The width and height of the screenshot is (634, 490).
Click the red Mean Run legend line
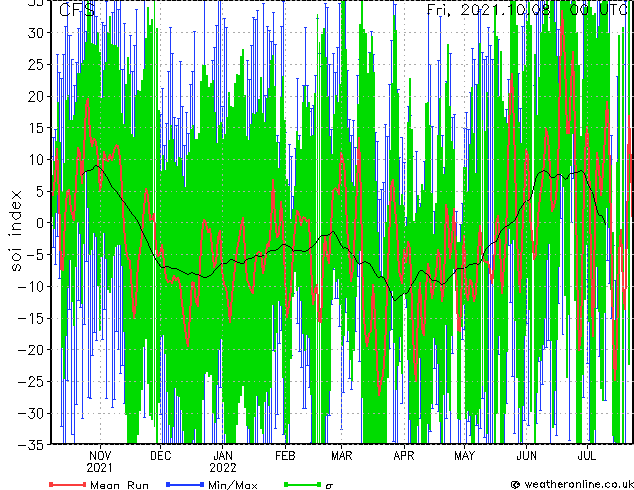pyautogui.click(x=68, y=484)
